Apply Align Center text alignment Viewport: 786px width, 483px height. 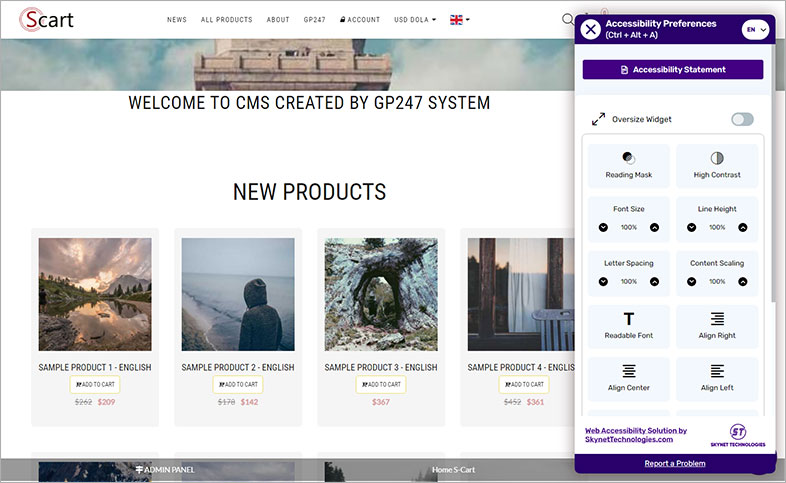pyautogui.click(x=628, y=378)
